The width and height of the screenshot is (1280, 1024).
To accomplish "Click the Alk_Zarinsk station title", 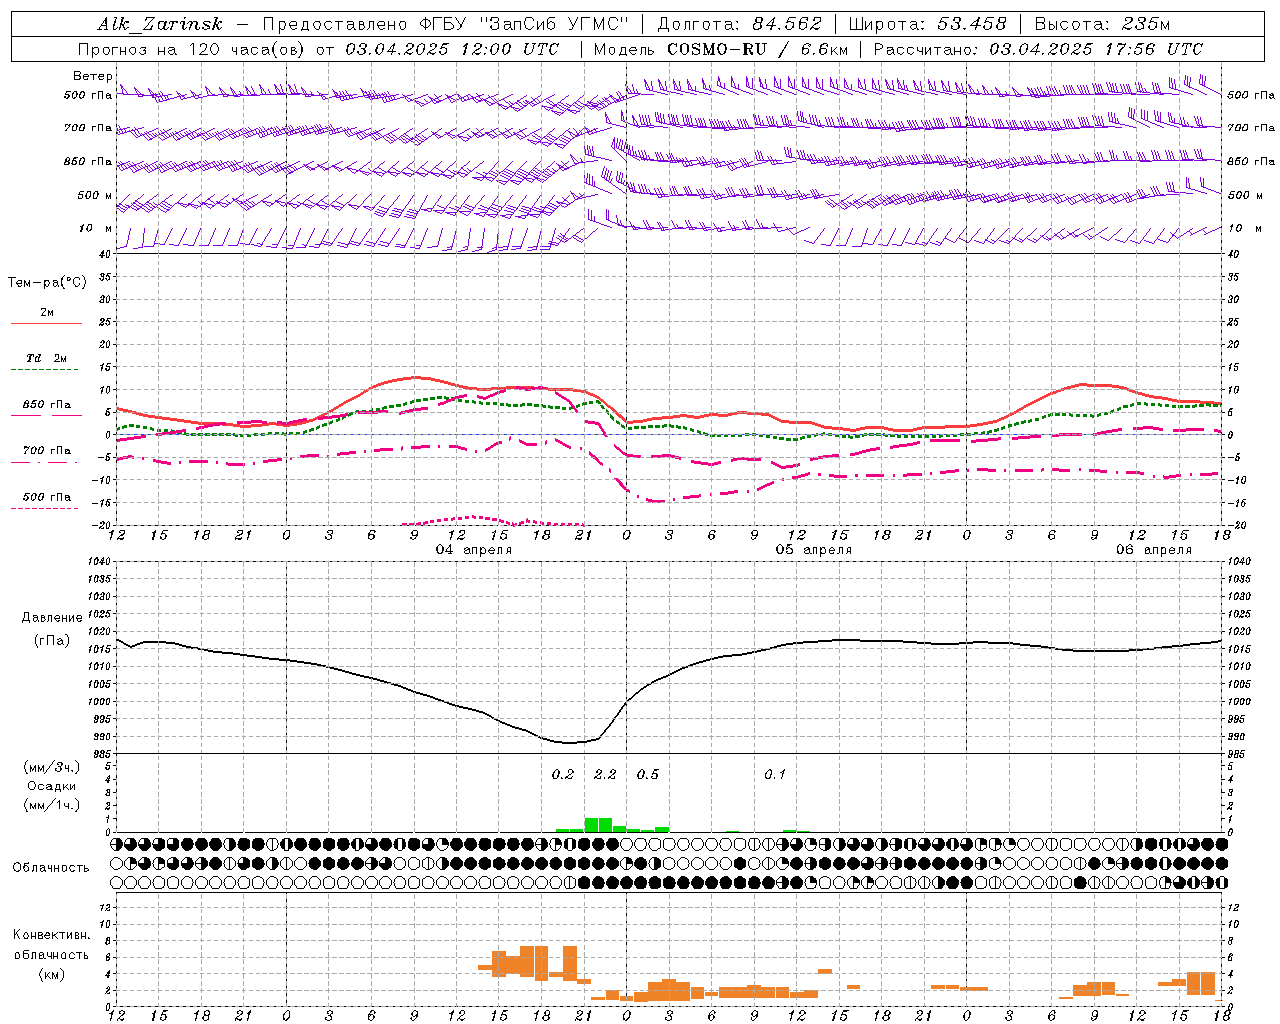I will pos(160,24).
